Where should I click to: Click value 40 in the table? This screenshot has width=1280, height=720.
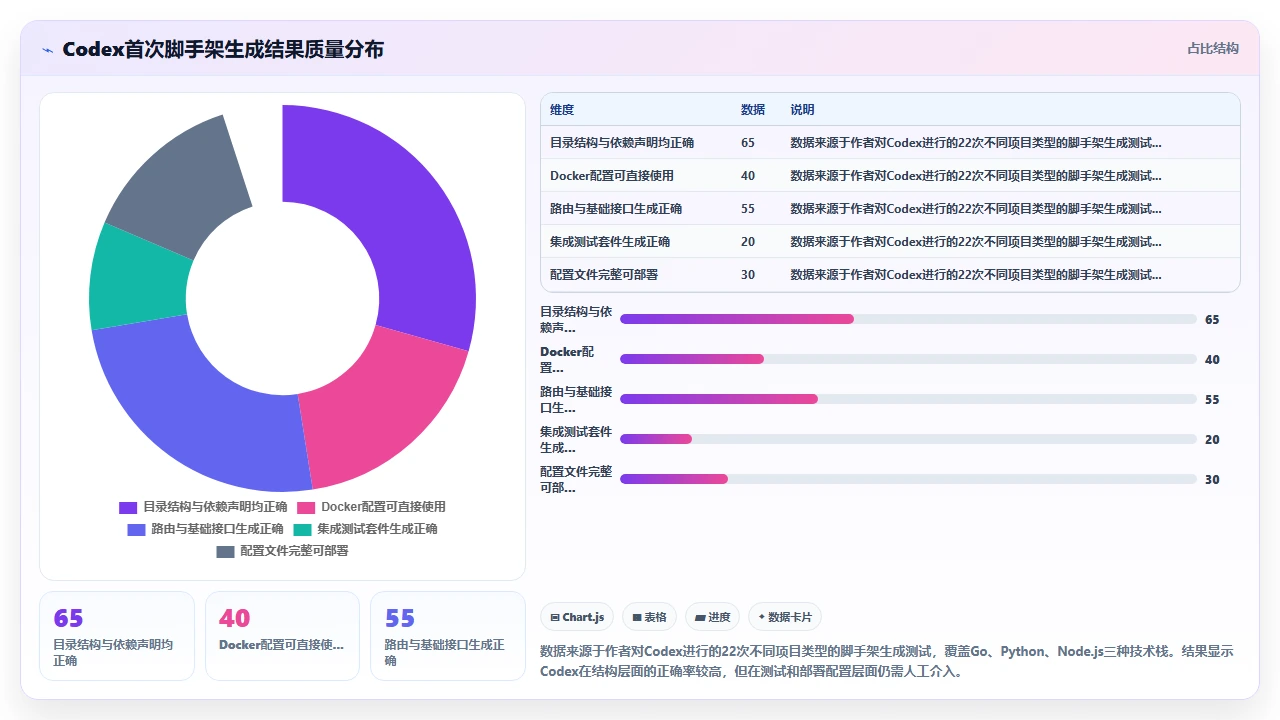tap(748, 176)
